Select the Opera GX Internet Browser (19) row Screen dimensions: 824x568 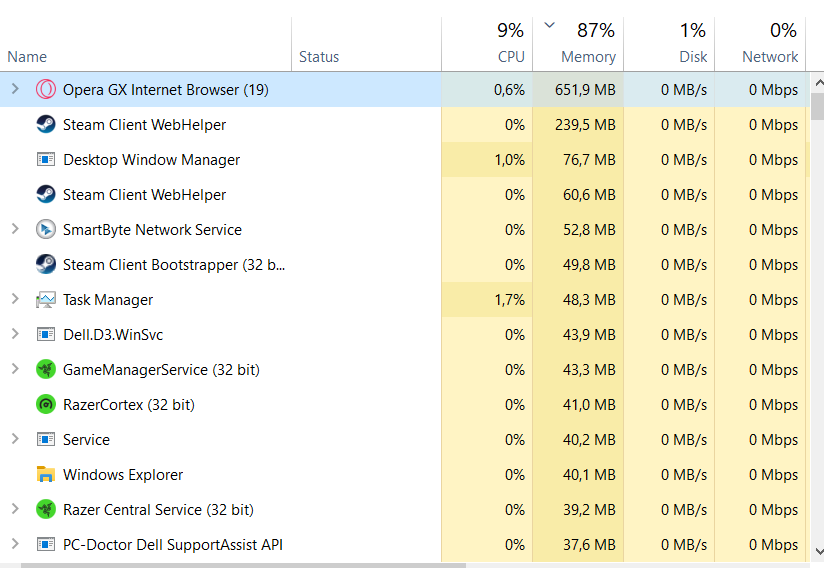pos(405,89)
